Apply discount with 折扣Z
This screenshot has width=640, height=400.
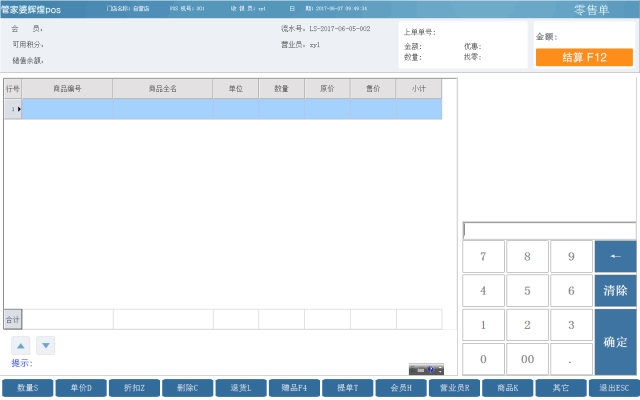coord(134,388)
